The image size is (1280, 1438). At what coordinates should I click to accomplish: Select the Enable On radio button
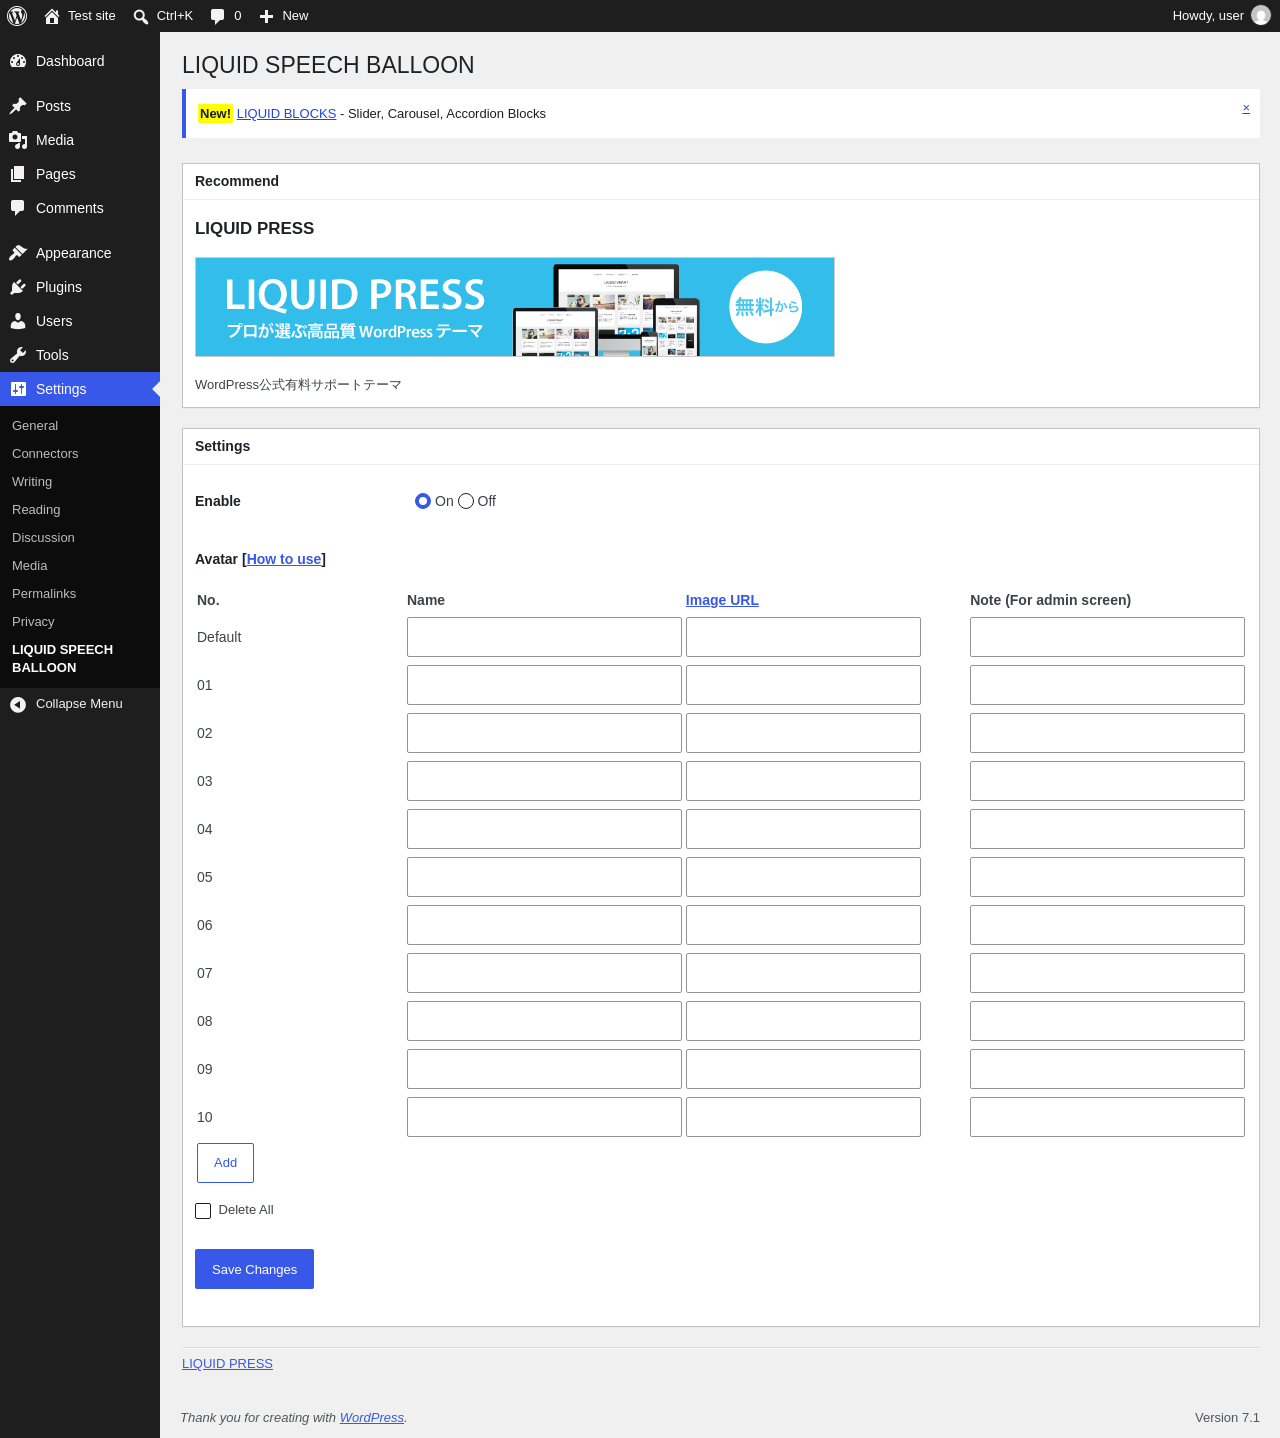[x=423, y=501]
